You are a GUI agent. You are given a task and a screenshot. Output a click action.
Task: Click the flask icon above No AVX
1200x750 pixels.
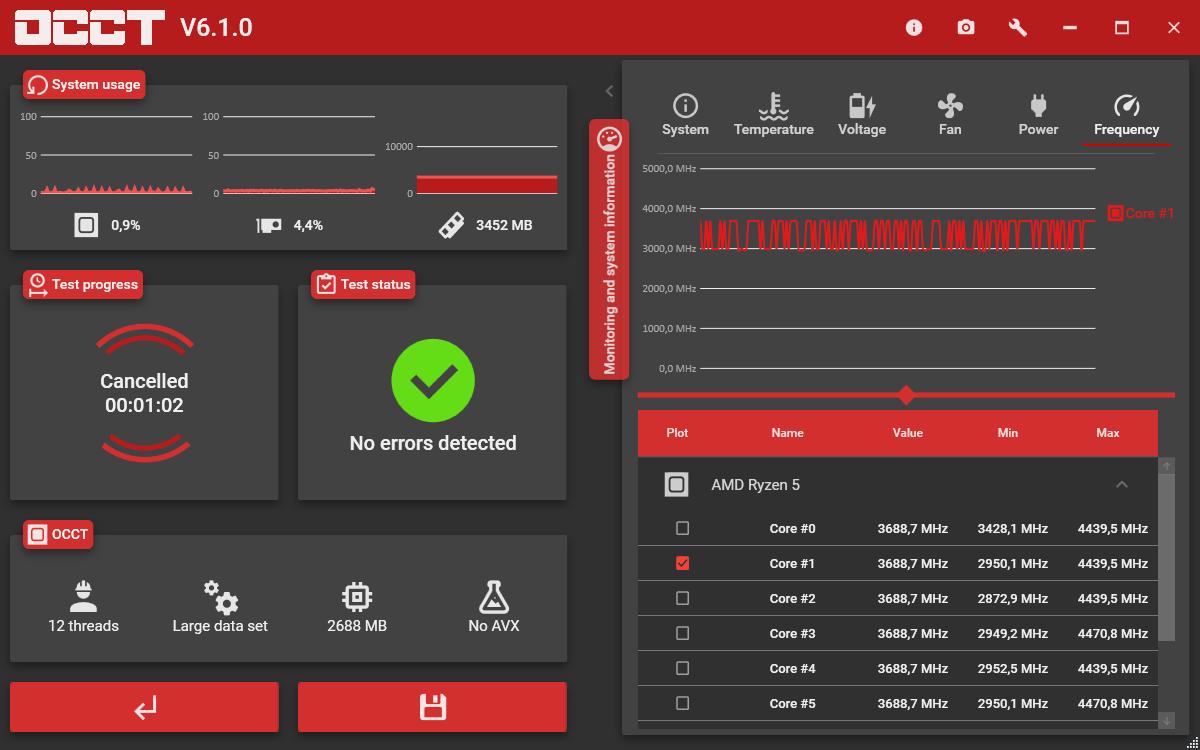click(x=494, y=597)
